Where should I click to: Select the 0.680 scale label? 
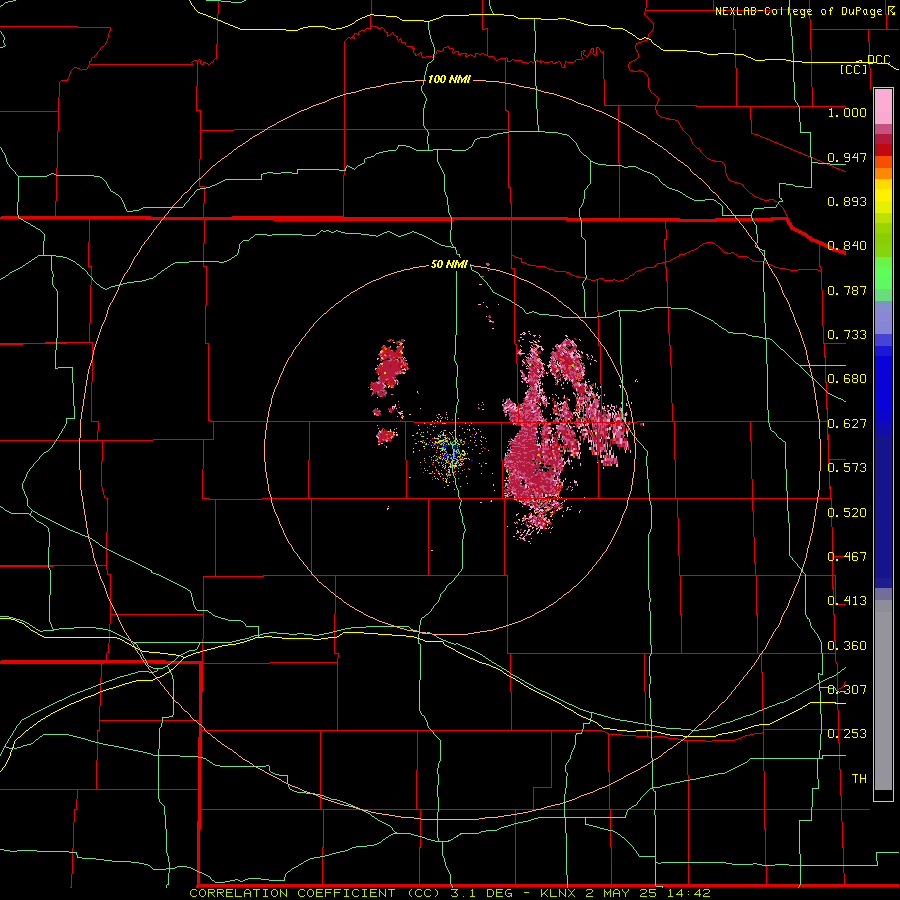(x=847, y=379)
